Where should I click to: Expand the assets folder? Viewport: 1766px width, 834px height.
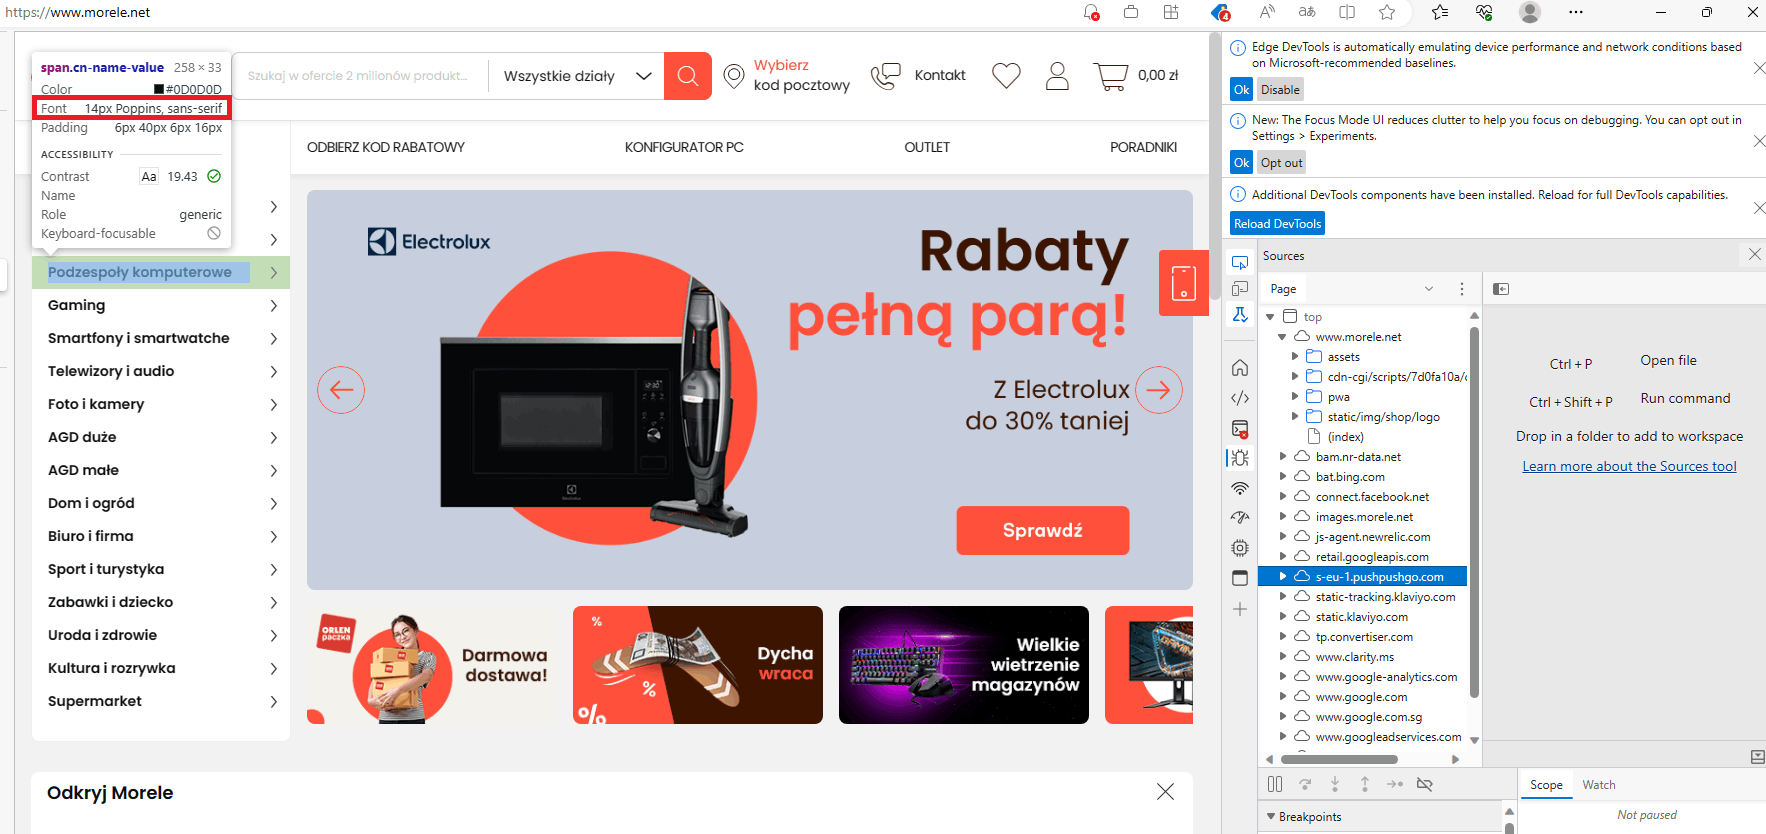click(x=1294, y=357)
